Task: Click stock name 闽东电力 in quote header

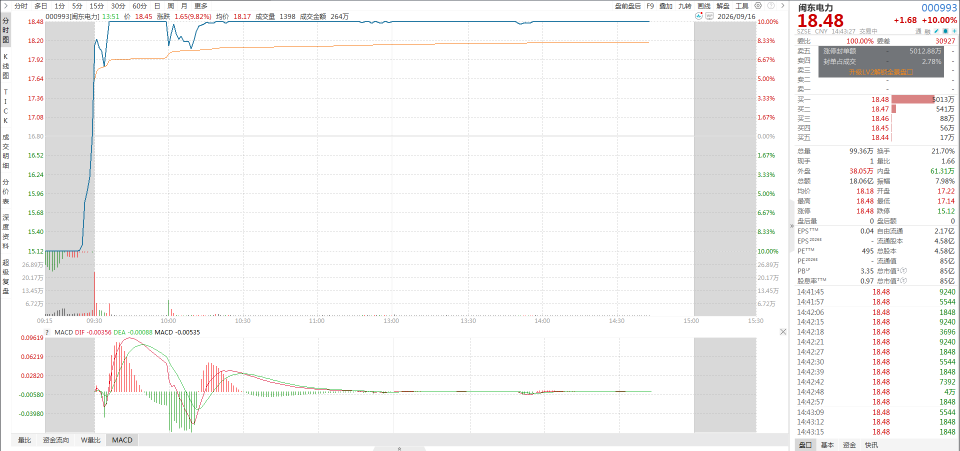Action: (814, 7)
